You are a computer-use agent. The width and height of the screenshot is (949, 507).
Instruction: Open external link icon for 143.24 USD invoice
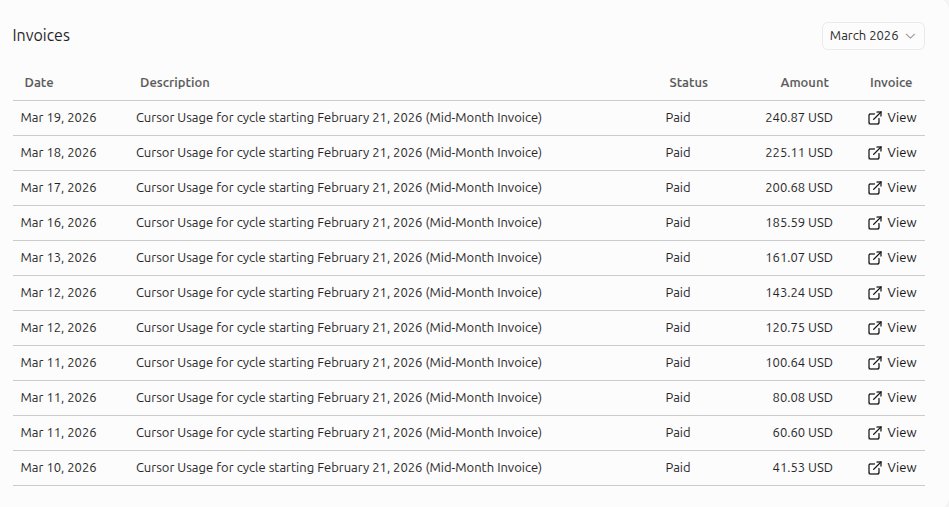pyautogui.click(x=875, y=293)
